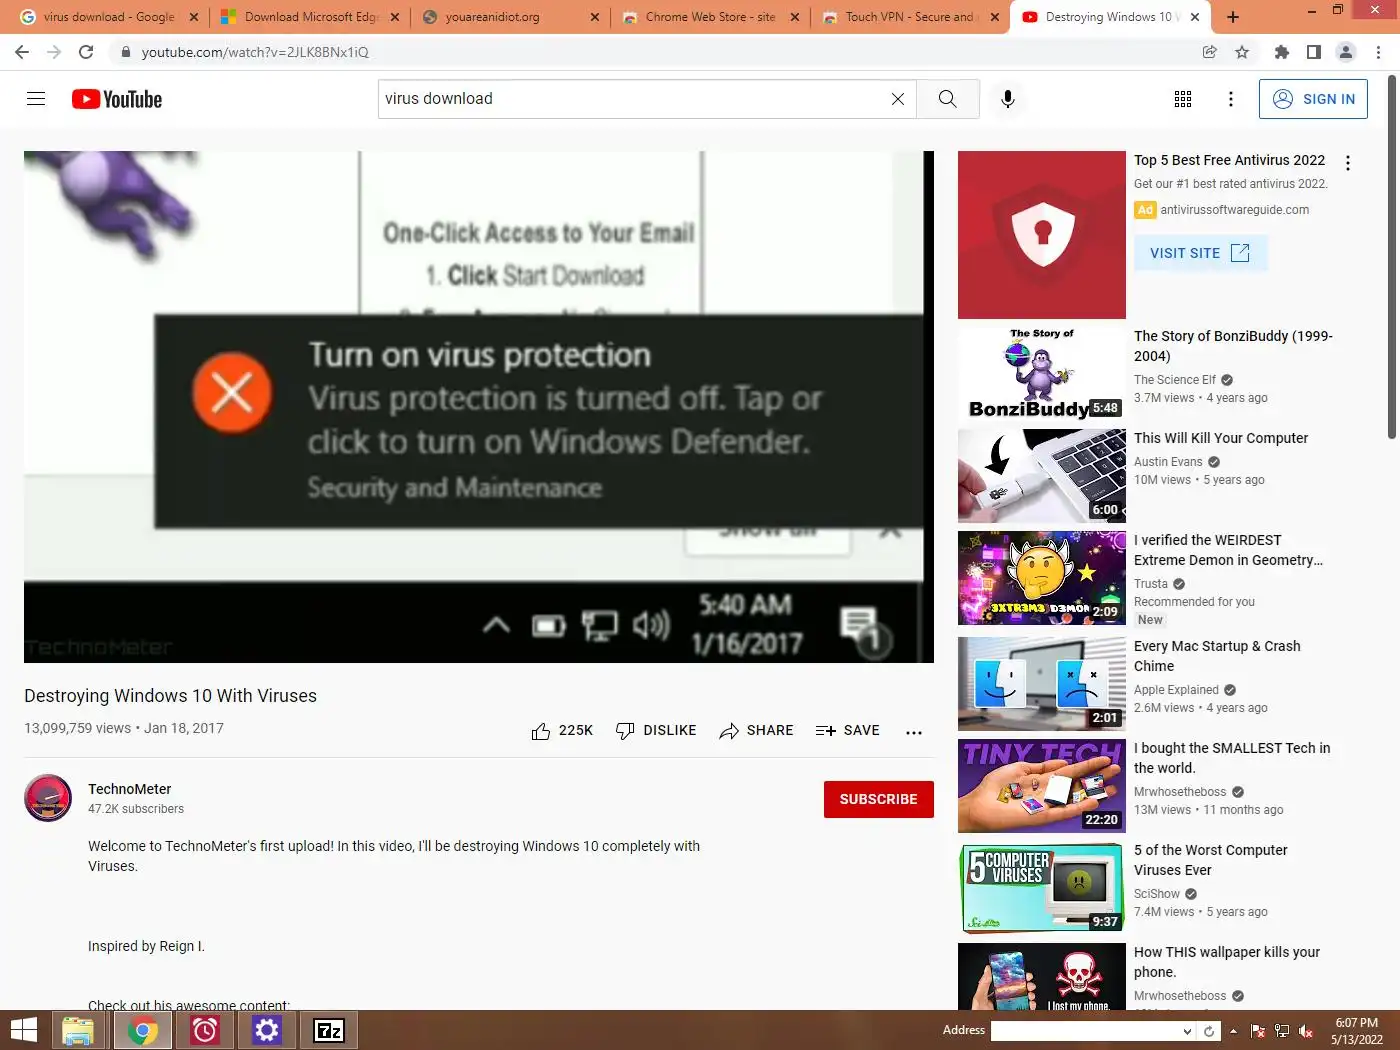1400x1050 pixels.
Task: Expand the taskbar Address dropdown arrow
Action: pyautogui.click(x=1187, y=1031)
